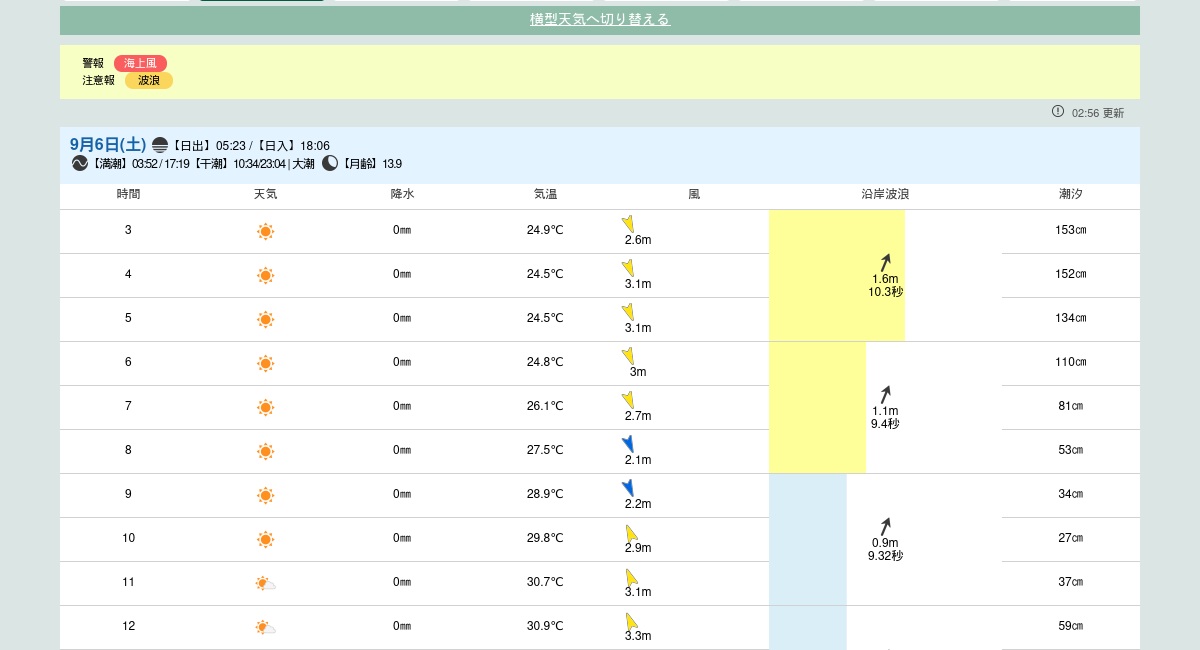
Task: Click the wave direction arrow above 0.9m
Action: (885, 526)
